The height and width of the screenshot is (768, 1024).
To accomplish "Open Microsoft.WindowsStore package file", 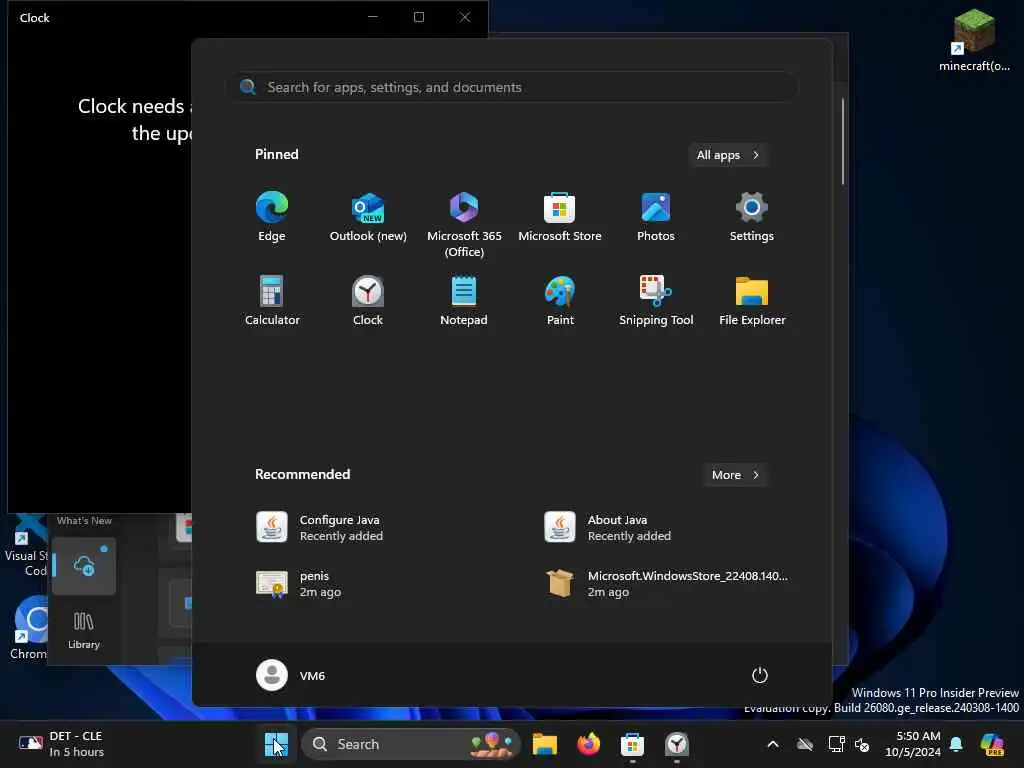I will point(666,584).
